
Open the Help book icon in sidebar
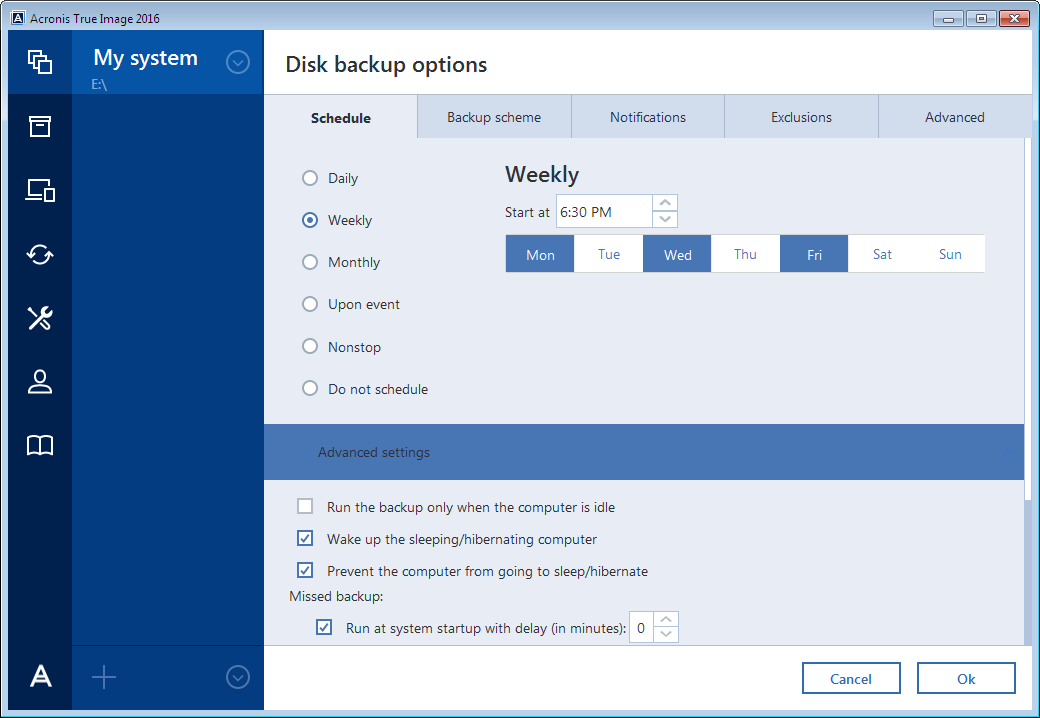pos(39,446)
